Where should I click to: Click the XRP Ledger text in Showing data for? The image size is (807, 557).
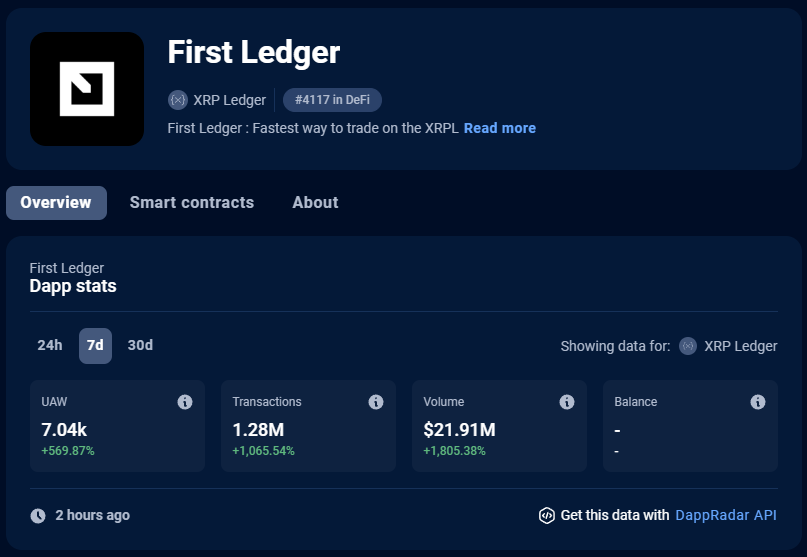tap(741, 346)
